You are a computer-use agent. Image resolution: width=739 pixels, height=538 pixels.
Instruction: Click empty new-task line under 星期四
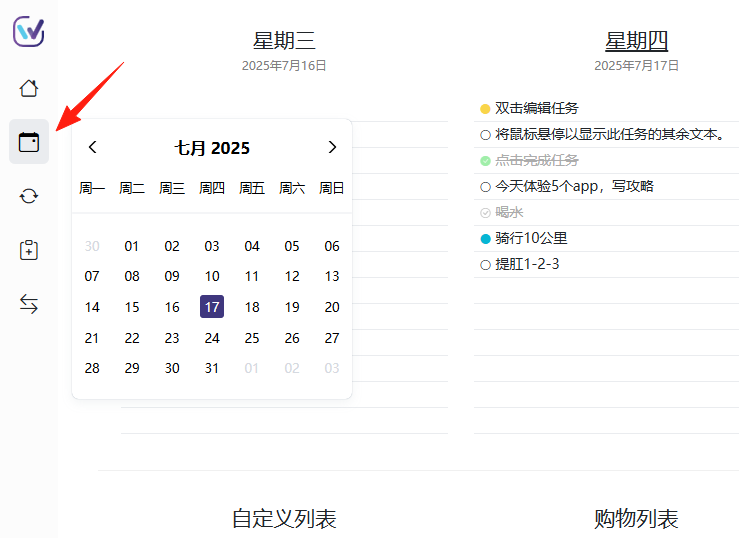pos(606,291)
